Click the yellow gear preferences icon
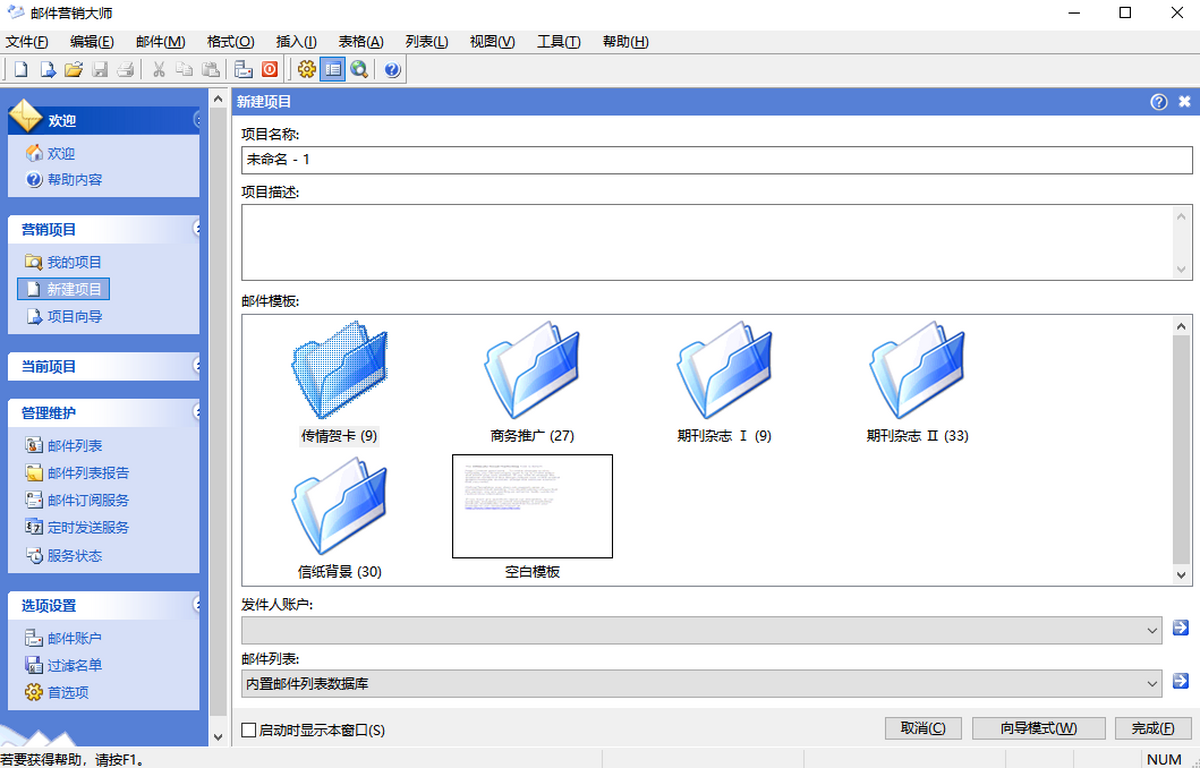Image resolution: width=1200 pixels, height=768 pixels. point(307,70)
